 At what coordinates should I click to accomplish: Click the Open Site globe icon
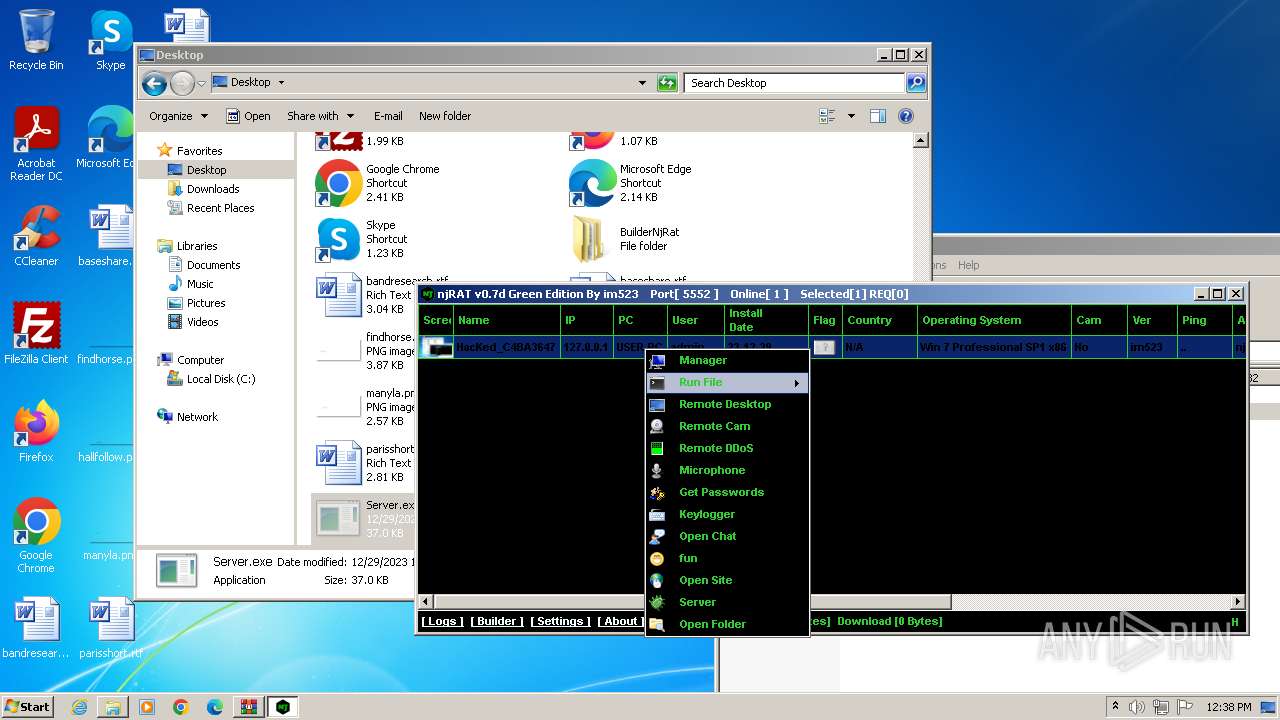657,580
